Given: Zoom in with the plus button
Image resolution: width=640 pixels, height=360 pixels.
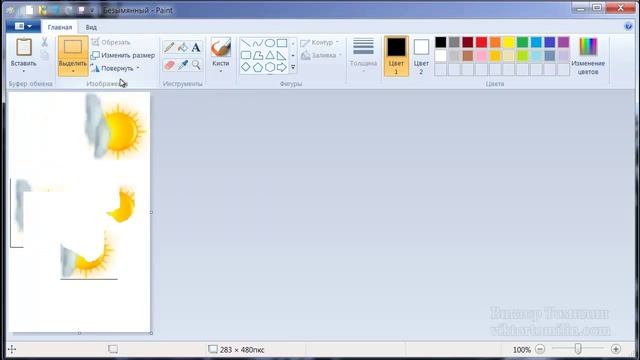Looking at the screenshot, I should pos(616,349).
